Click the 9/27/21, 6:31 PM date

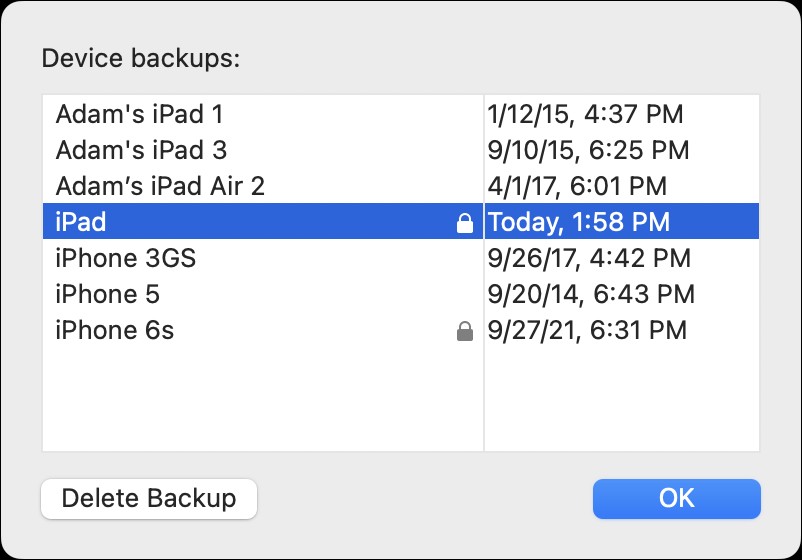click(x=587, y=330)
